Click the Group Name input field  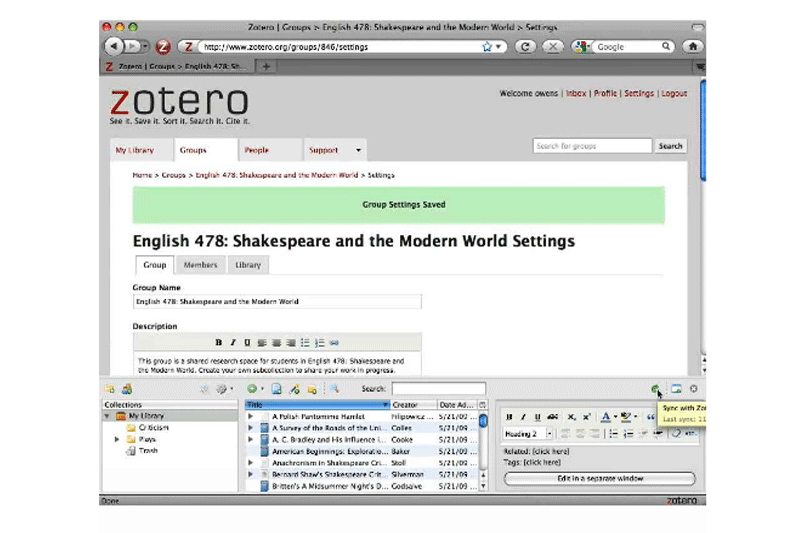(277, 301)
